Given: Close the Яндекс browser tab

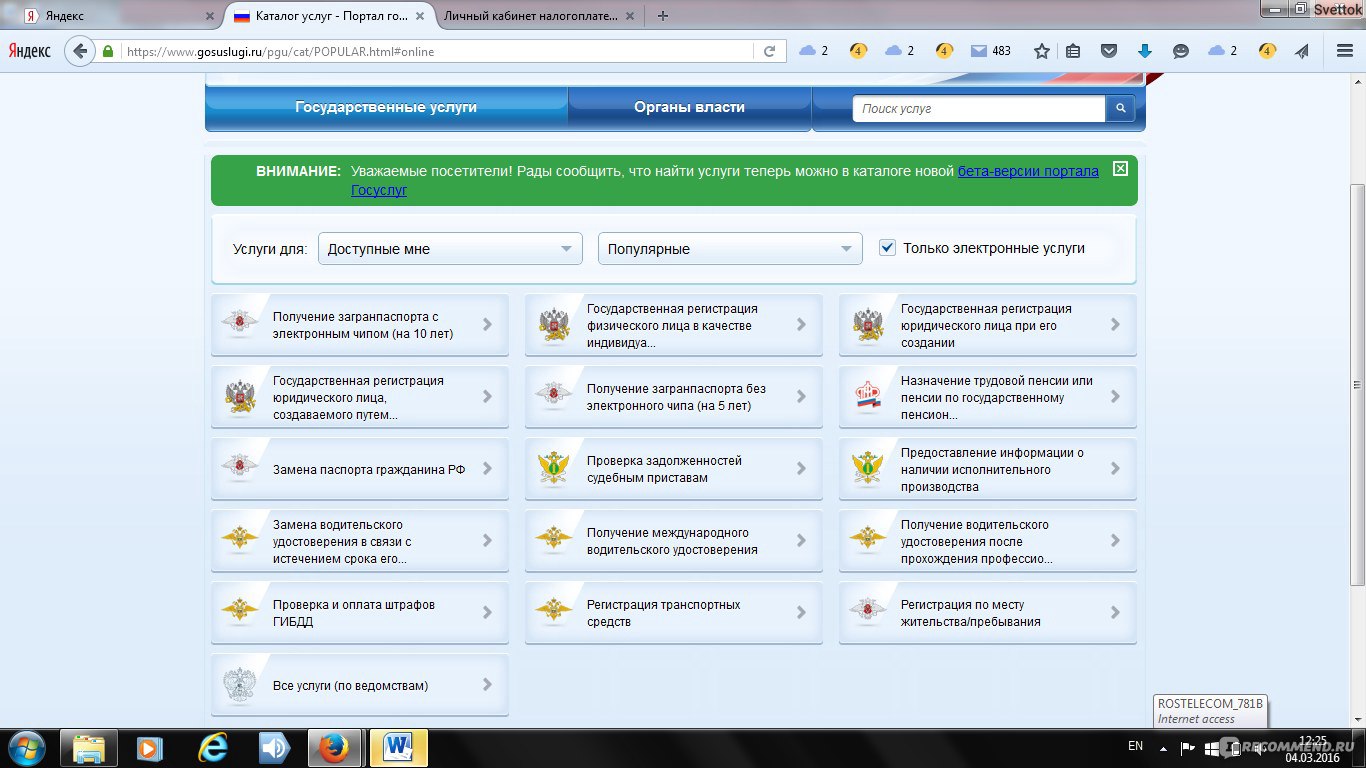Looking at the screenshot, I should [209, 16].
